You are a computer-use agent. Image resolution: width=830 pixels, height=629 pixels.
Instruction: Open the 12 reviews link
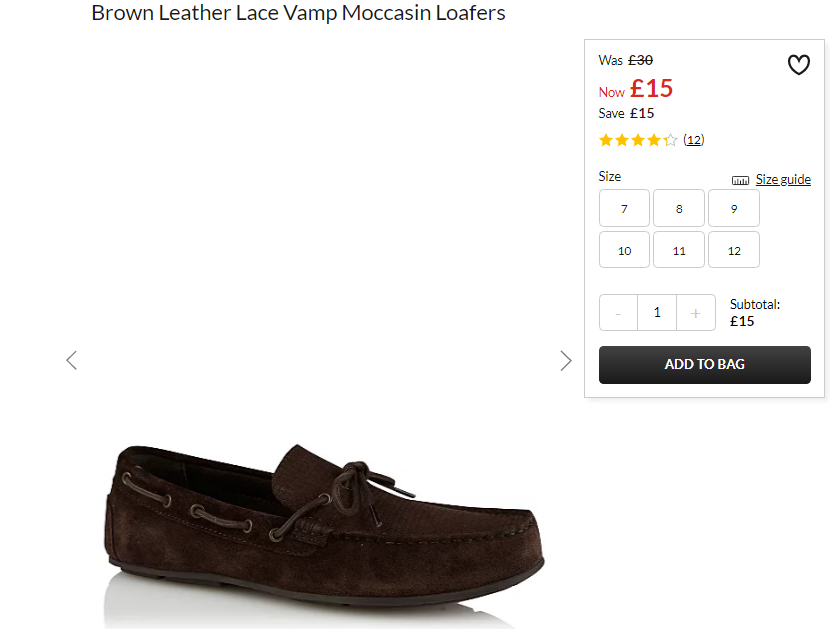click(x=693, y=140)
